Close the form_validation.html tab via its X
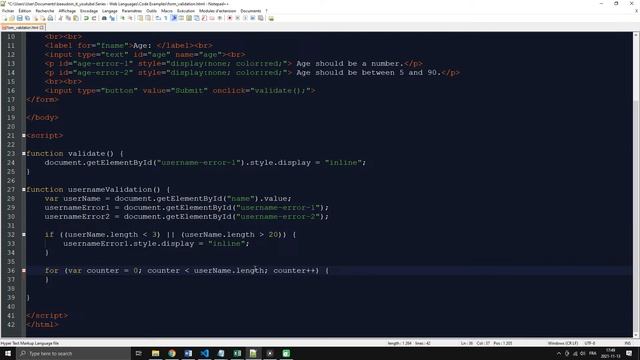640x360 pixels. point(42,28)
